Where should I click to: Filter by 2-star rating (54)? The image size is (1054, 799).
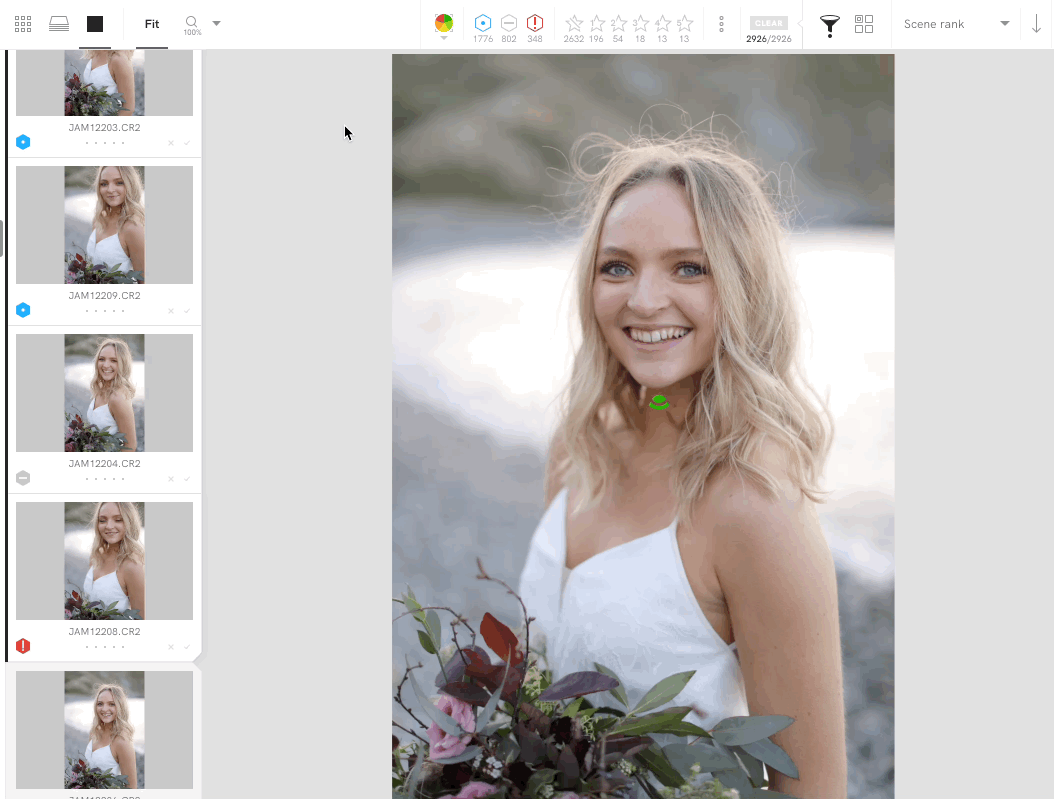point(618,24)
